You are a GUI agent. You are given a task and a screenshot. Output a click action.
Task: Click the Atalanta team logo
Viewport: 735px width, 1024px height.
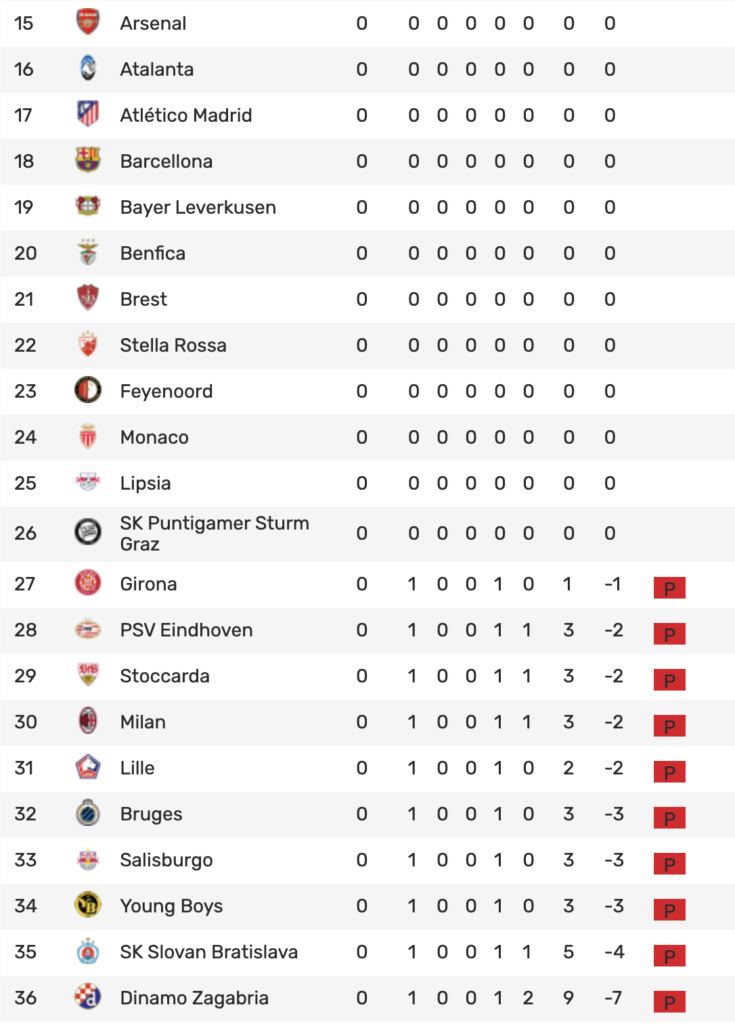pos(88,69)
